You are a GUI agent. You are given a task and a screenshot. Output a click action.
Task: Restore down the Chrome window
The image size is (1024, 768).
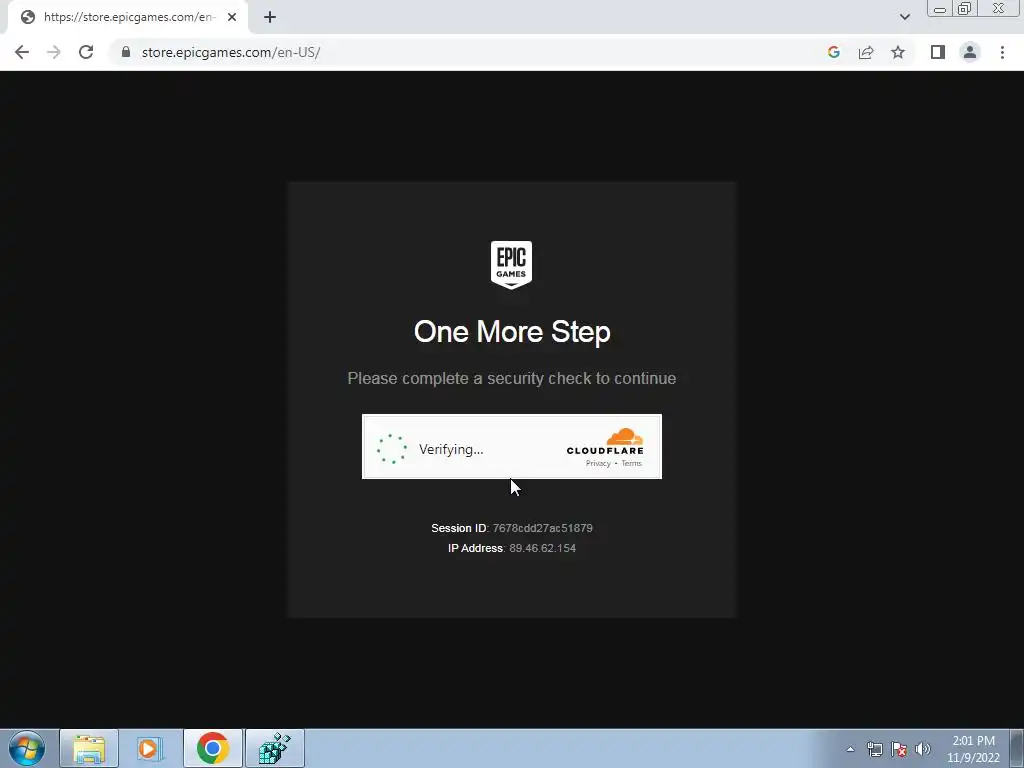[x=964, y=8]
